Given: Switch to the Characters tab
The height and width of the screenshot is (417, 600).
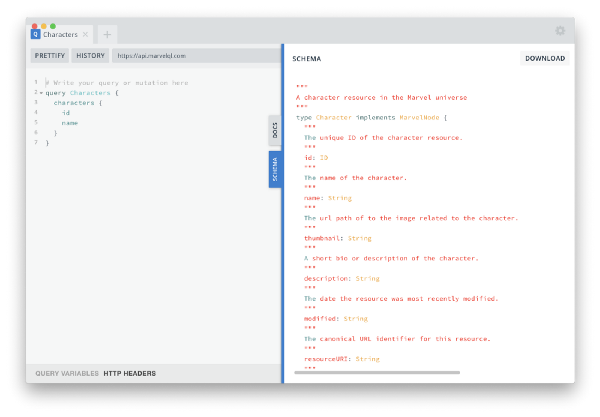Looking at the screenshot, I should [x=61, y=34].
